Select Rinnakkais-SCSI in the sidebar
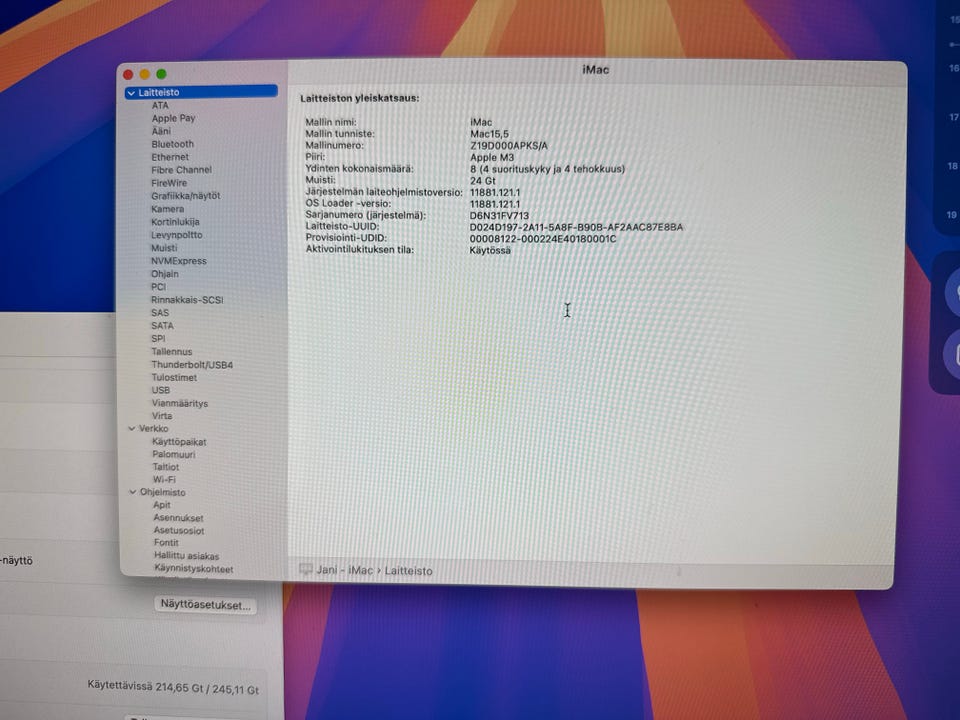 tap(187, 300)
